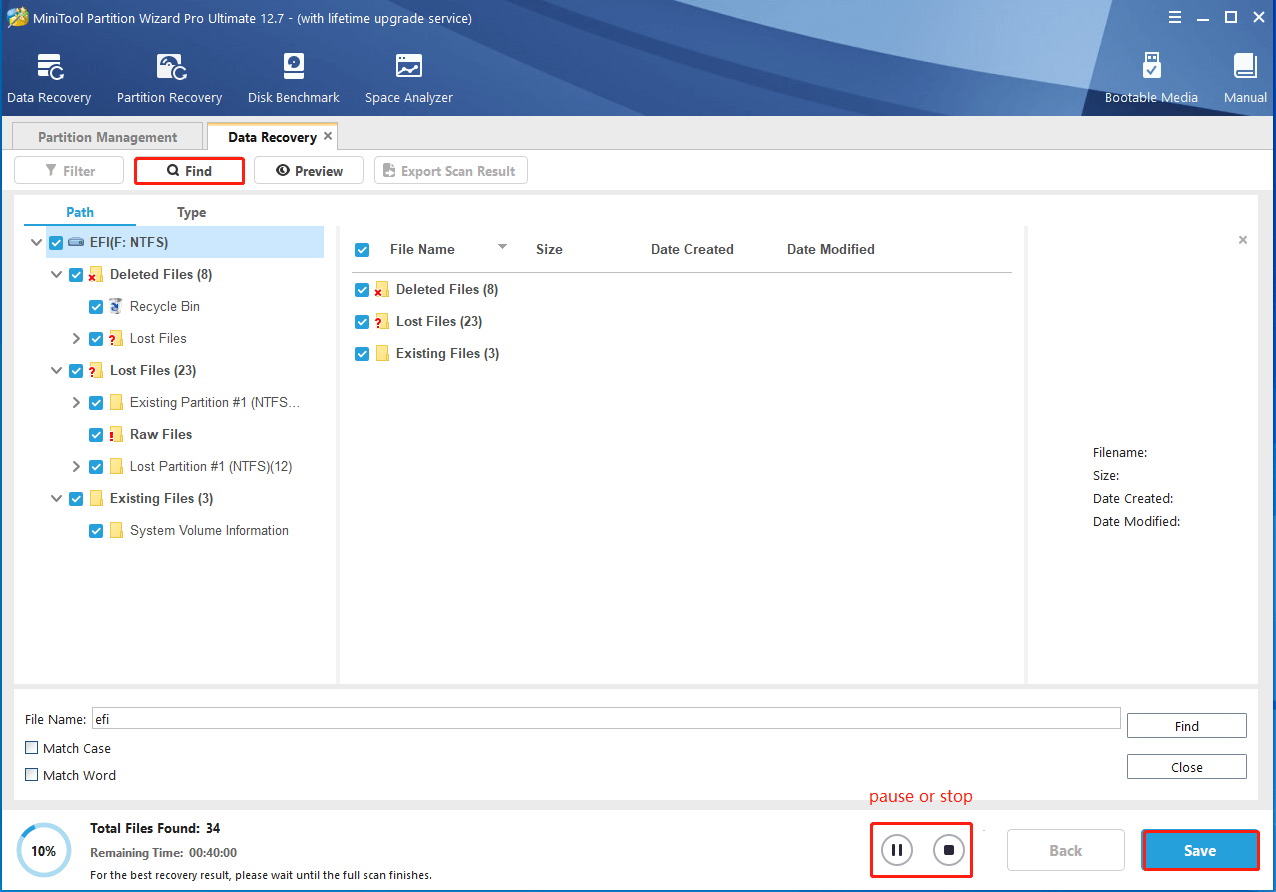Screen dimensions: 1276x892
Task: Select the Data Recovery tab
Action: coord(272,137)
